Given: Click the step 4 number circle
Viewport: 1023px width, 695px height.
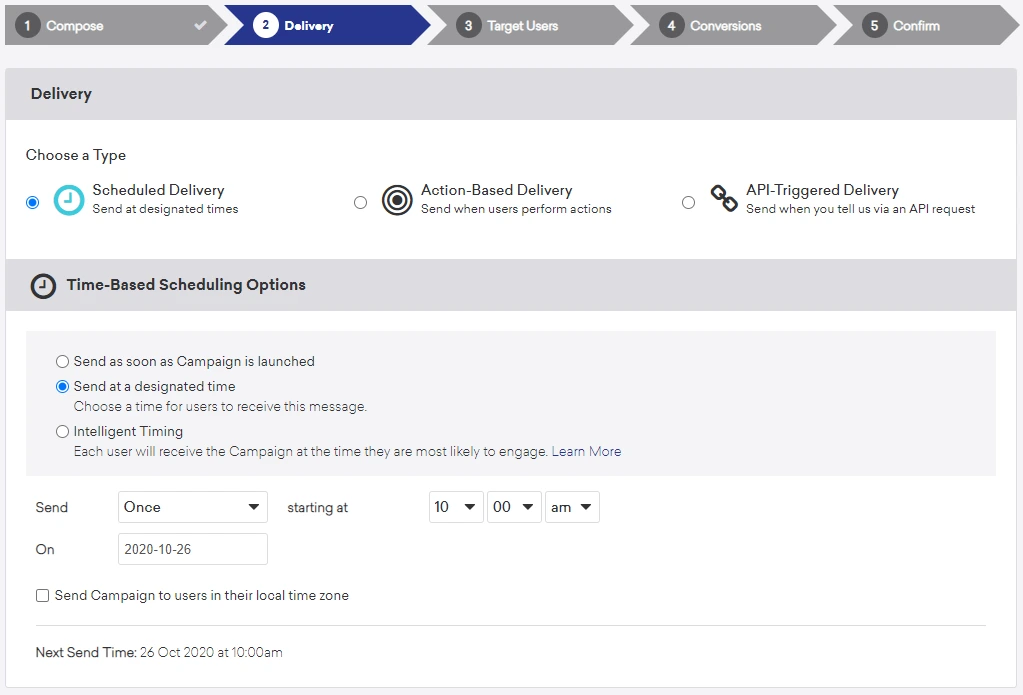Looking at the screenshot, I should pyautogui.click(x=671, y=26).
